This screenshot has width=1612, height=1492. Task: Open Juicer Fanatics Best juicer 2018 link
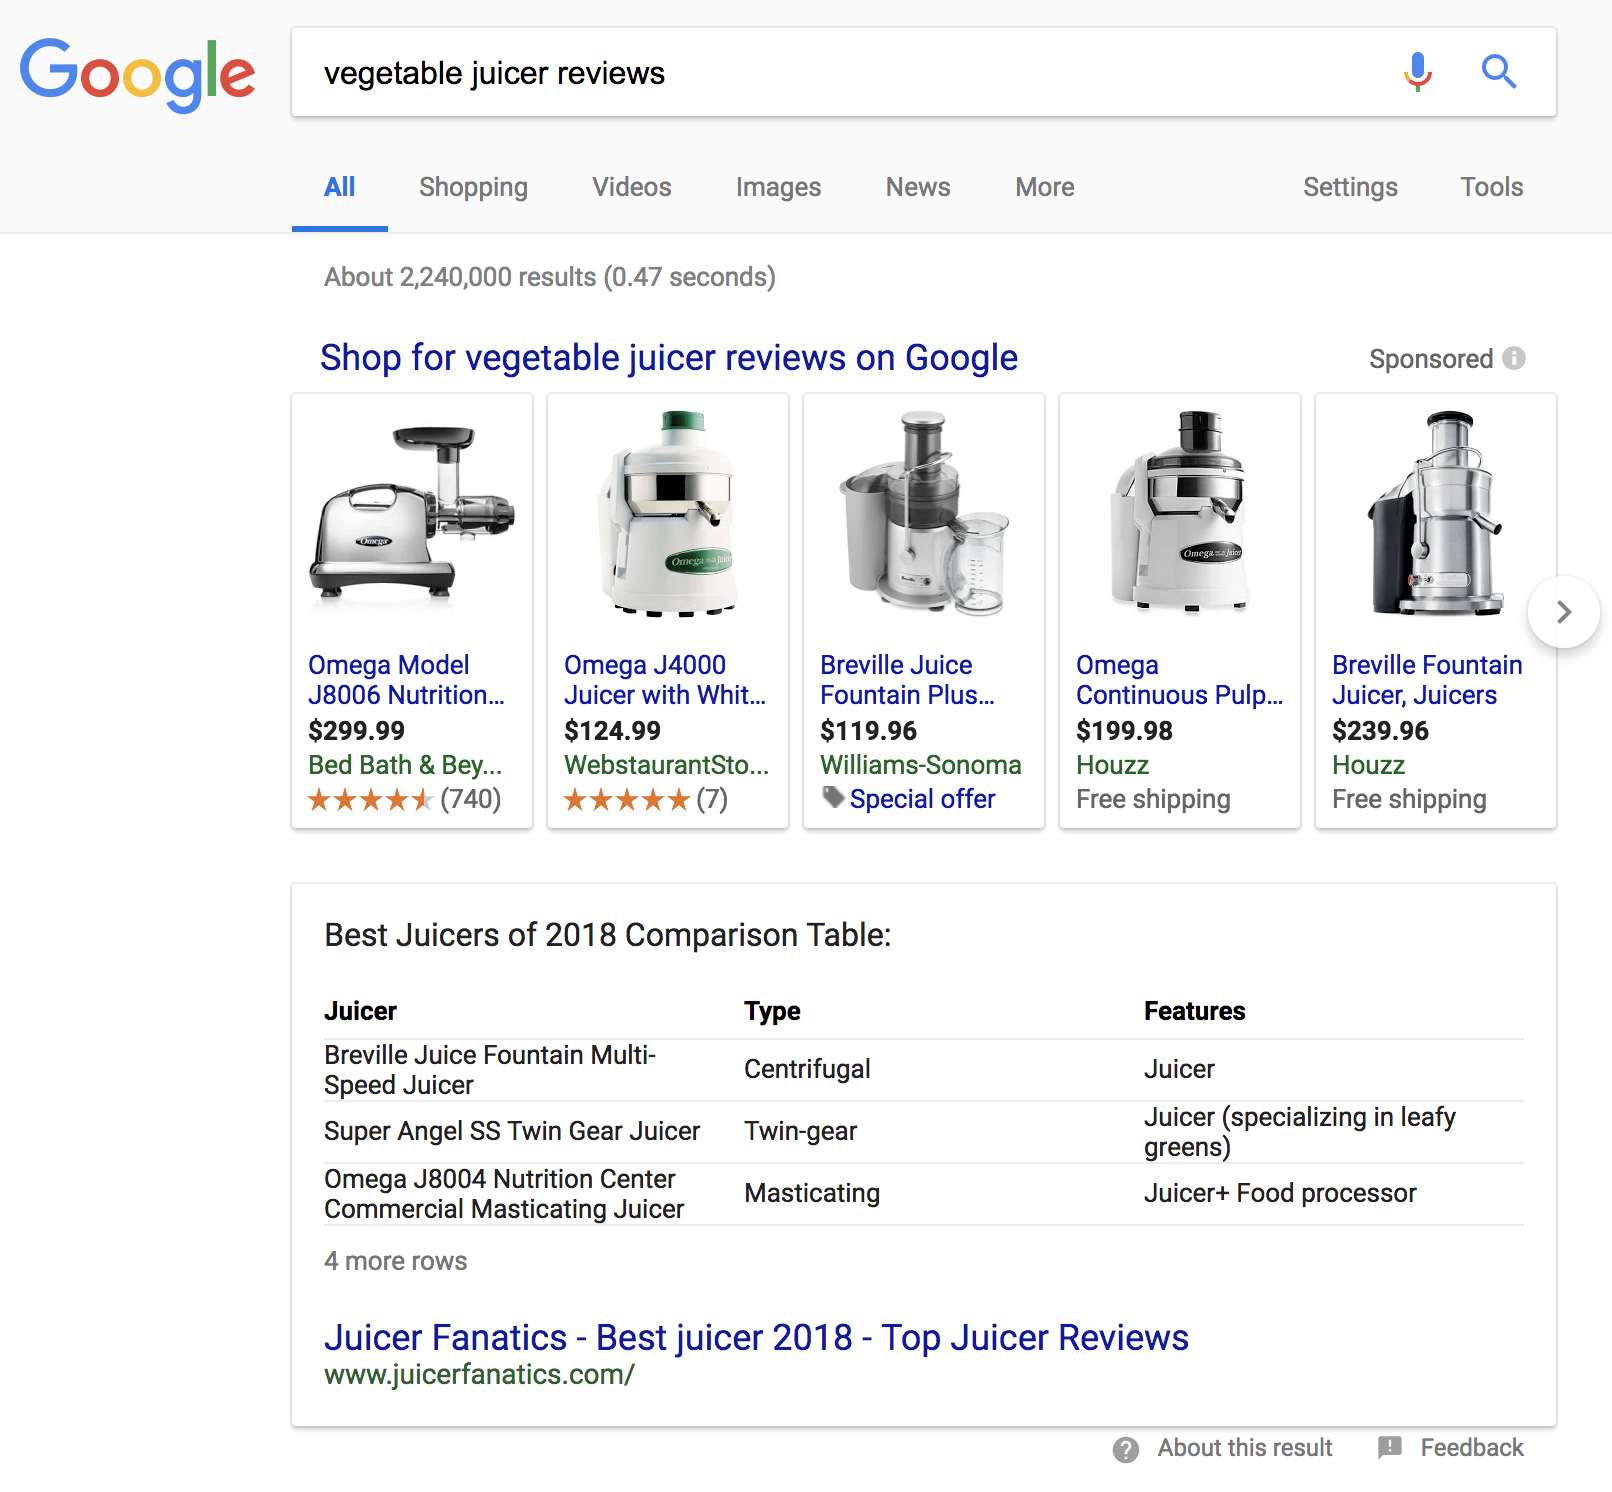pyautogui.click(x=755, y=1337)
